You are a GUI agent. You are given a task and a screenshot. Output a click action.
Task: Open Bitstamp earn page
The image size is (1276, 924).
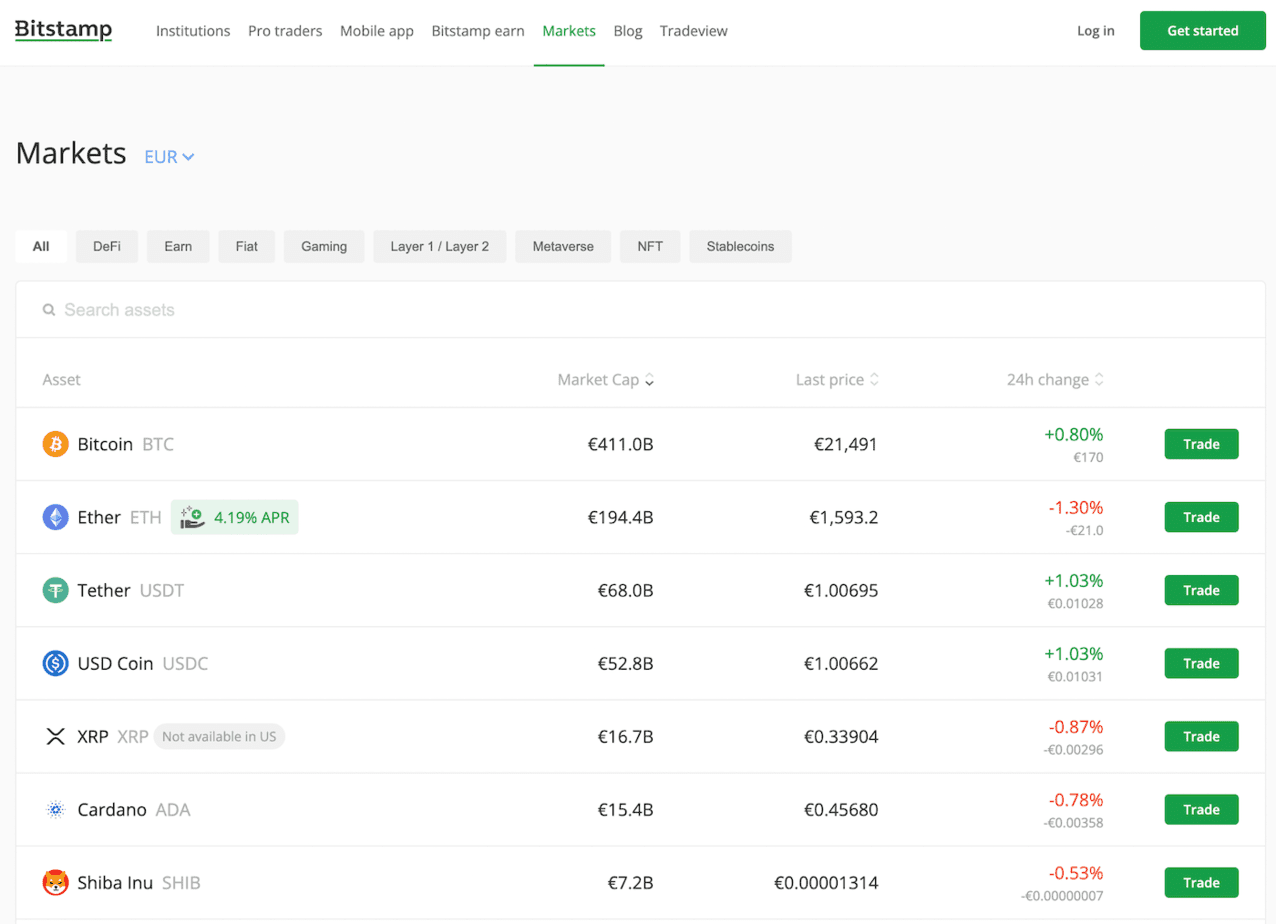pyautogui.click(x=478, y=31)
